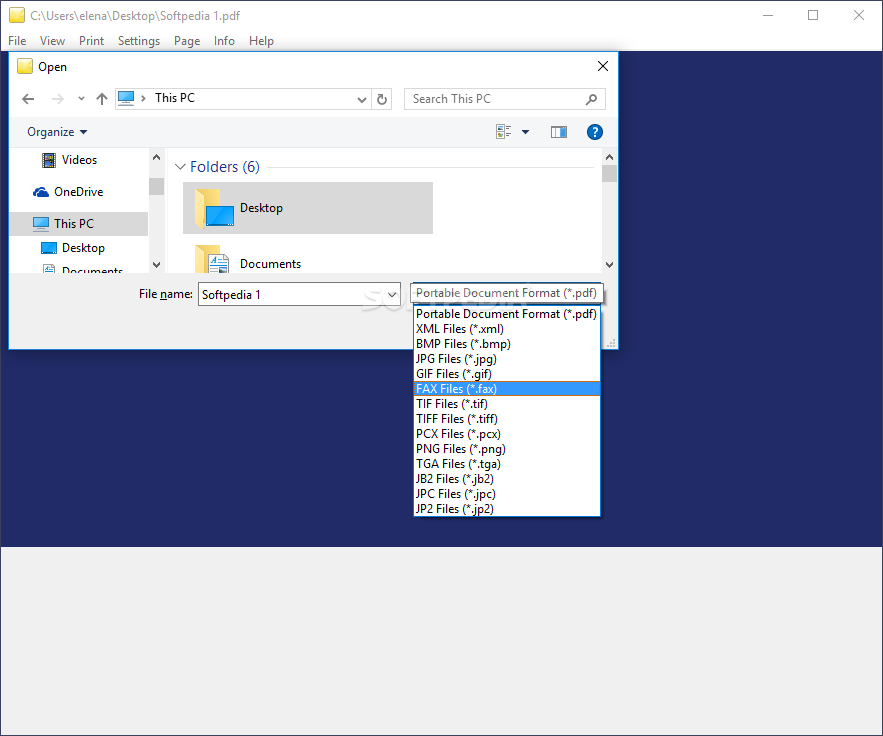
Task: Open the File menu
Action: tap(17, 41)
